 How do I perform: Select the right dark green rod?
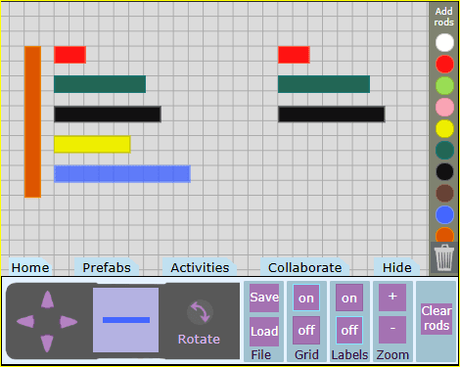point(324,84)
